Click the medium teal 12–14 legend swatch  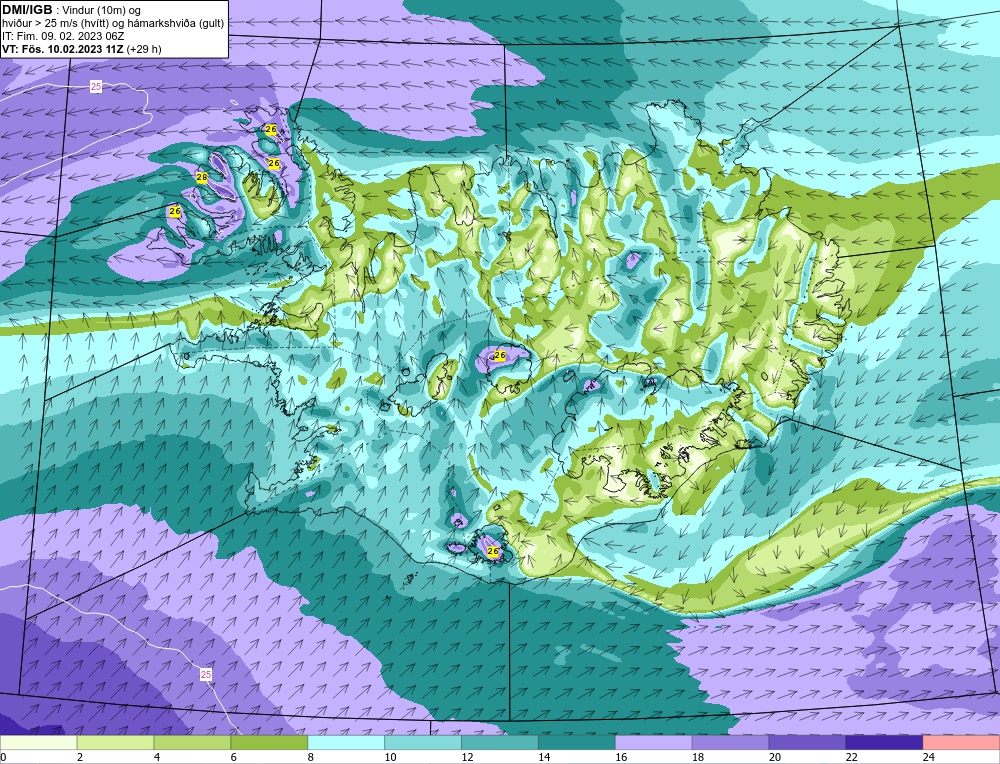click(x=500, y=743)
